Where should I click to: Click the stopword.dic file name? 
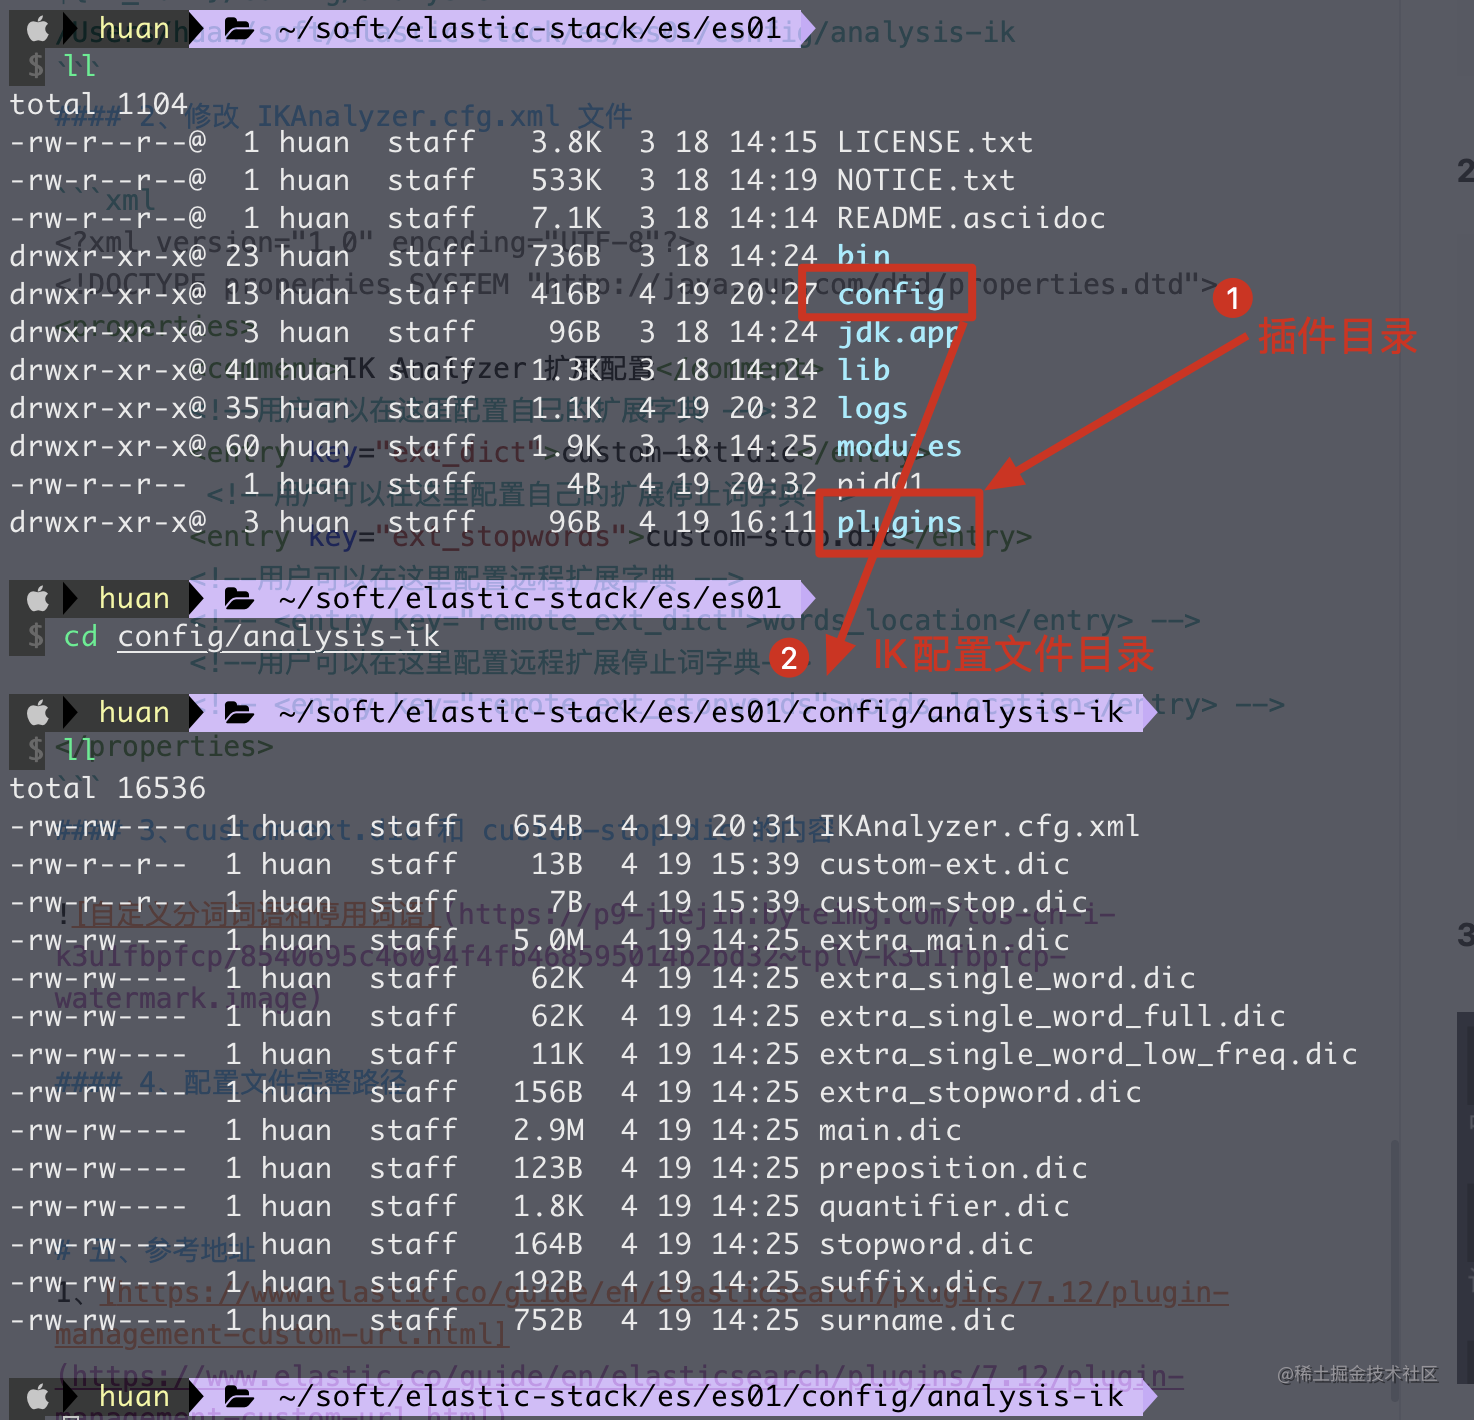point(926,1244)
